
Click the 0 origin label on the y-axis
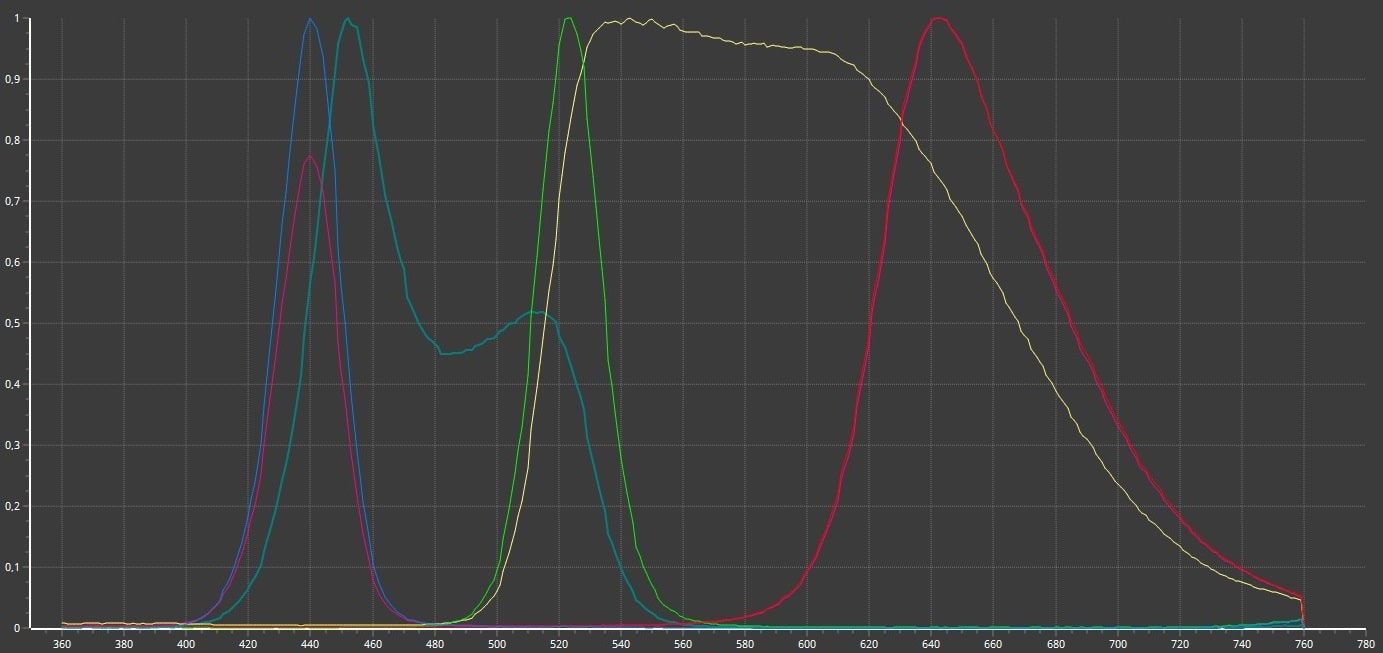pyautogui.click(x=17, y=628)
